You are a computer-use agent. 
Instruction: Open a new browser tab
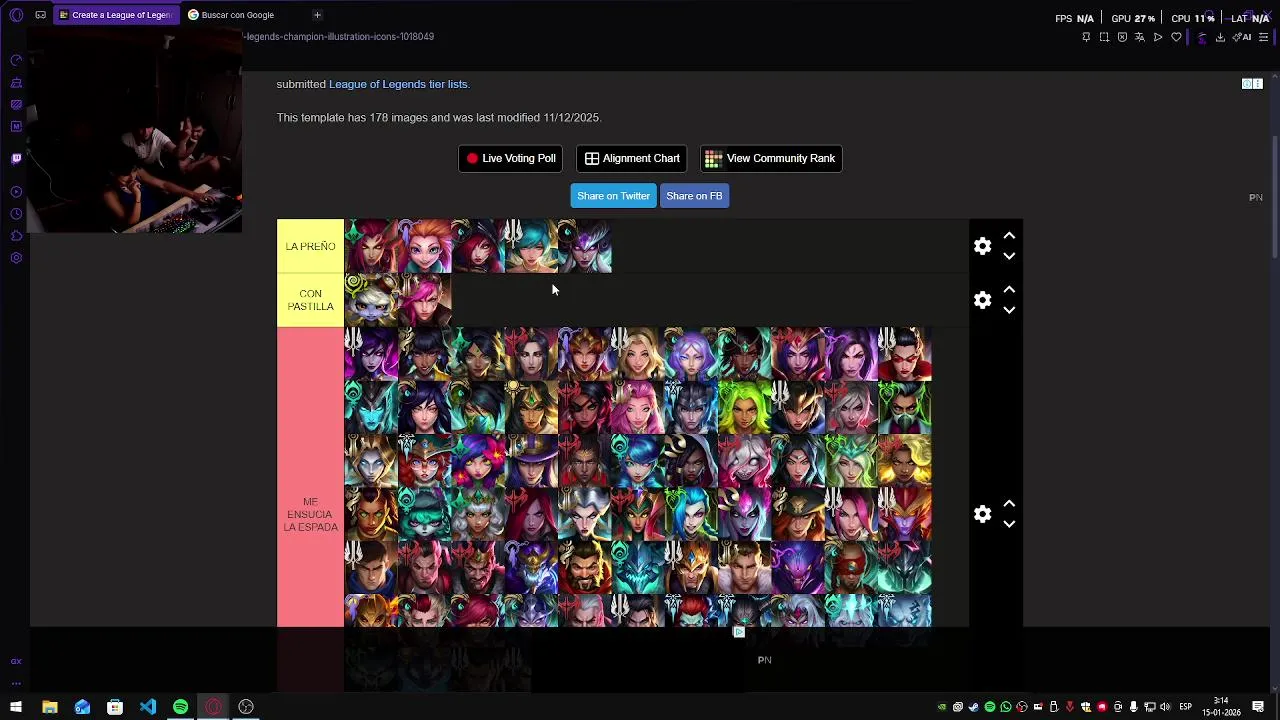[x=317, y=15]
